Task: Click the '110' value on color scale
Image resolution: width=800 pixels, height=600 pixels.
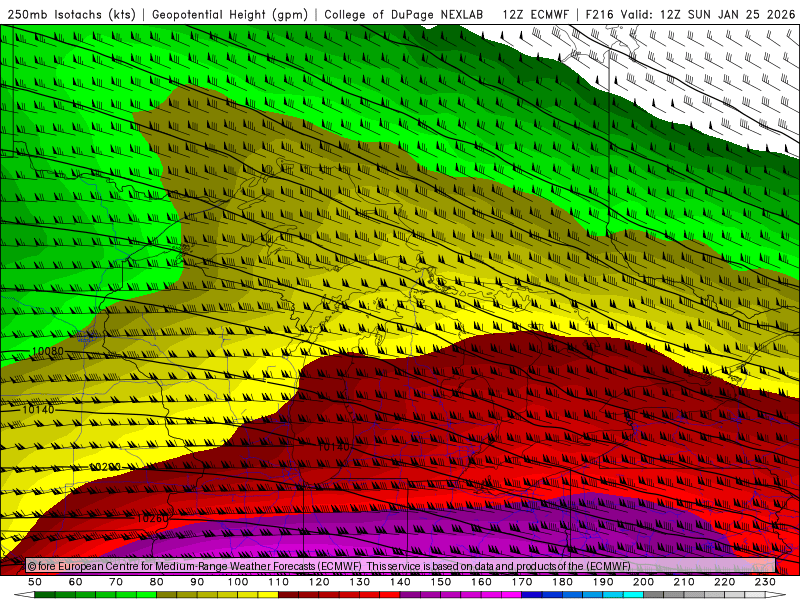Action: [278, 582]
